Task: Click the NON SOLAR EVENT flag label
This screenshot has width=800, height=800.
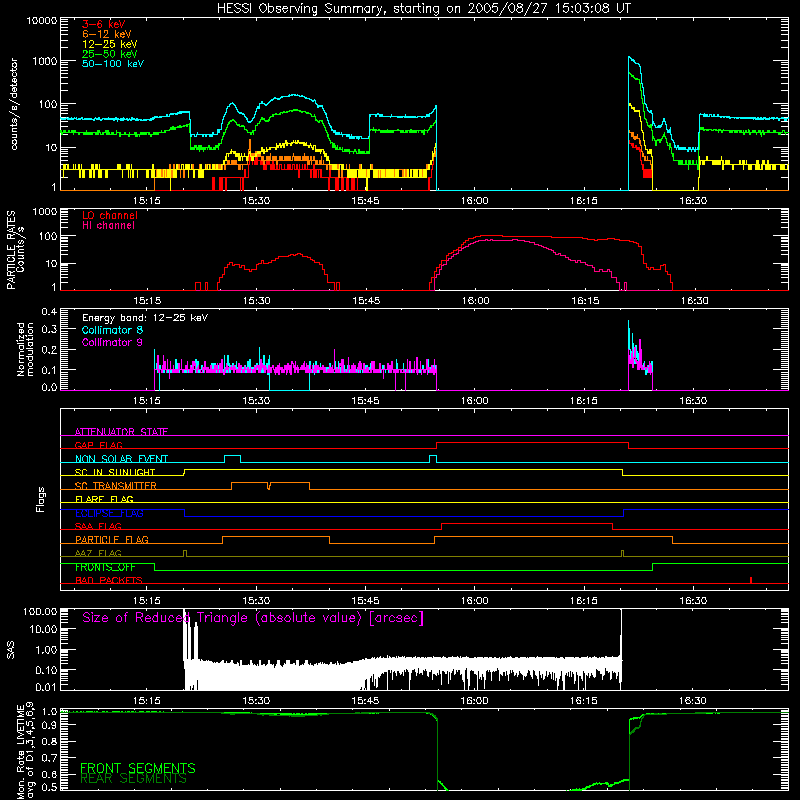Action: (121, 459)
